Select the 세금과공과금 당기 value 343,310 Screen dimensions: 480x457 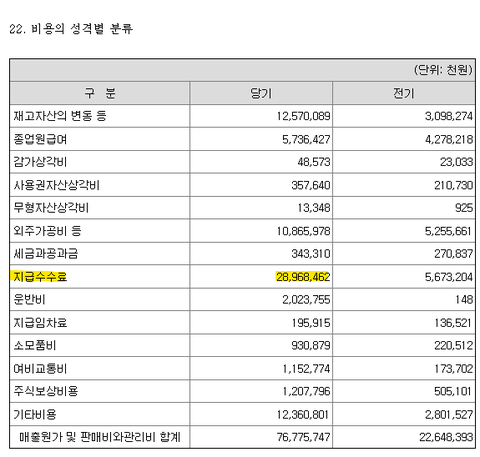[x=311, y=254]
